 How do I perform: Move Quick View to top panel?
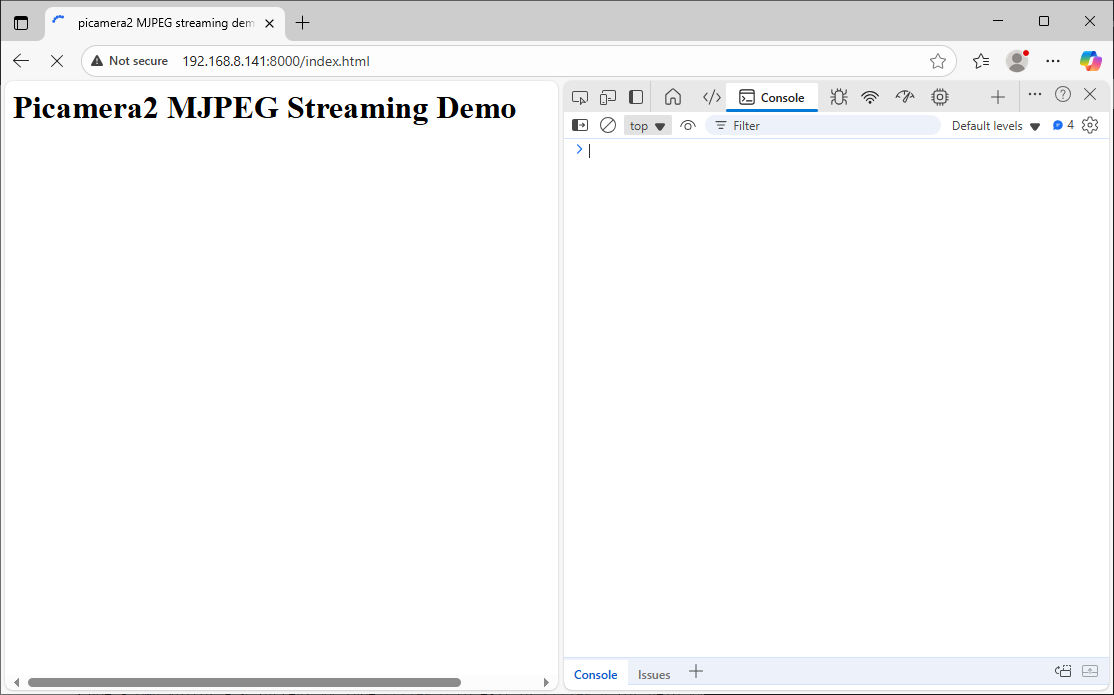[x=1063, y=671]
